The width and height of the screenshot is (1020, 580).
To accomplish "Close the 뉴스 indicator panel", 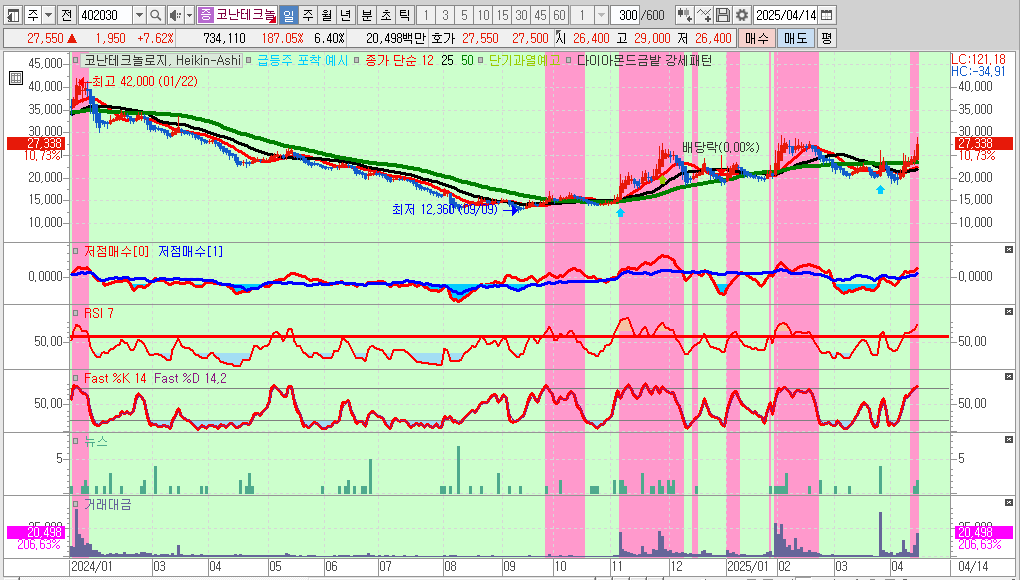I will click(1009, 440).
